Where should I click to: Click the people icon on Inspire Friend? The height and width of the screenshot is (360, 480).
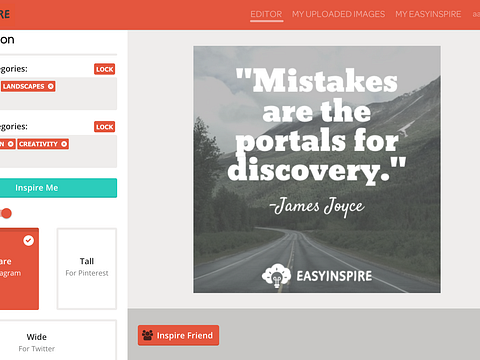(147, 335)
